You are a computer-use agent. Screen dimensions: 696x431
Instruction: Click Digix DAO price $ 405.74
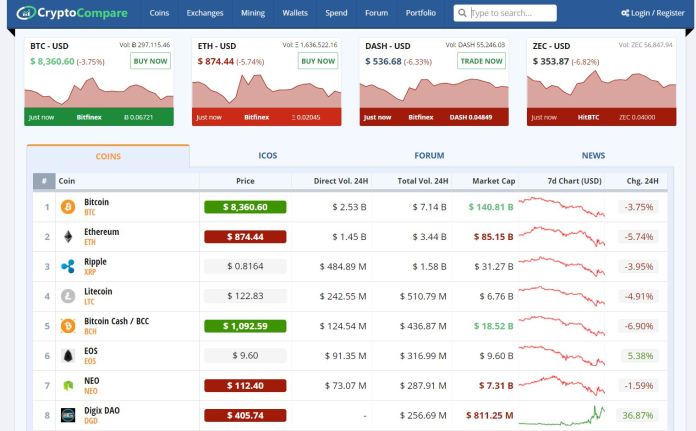coord(245,415)
